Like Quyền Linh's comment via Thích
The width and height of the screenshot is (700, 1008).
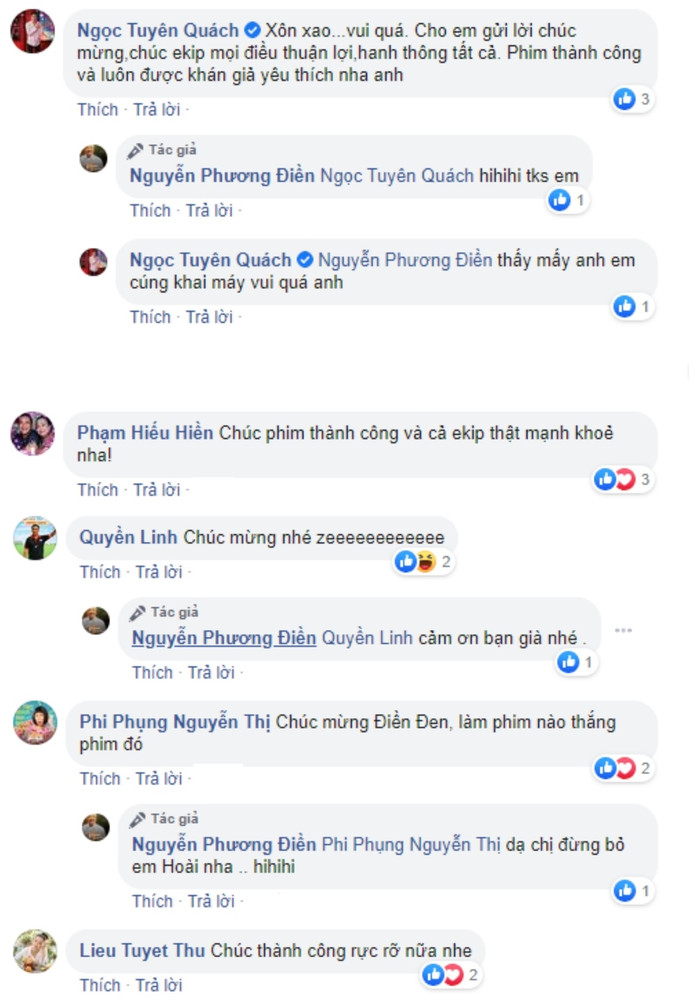coord(100,572)
